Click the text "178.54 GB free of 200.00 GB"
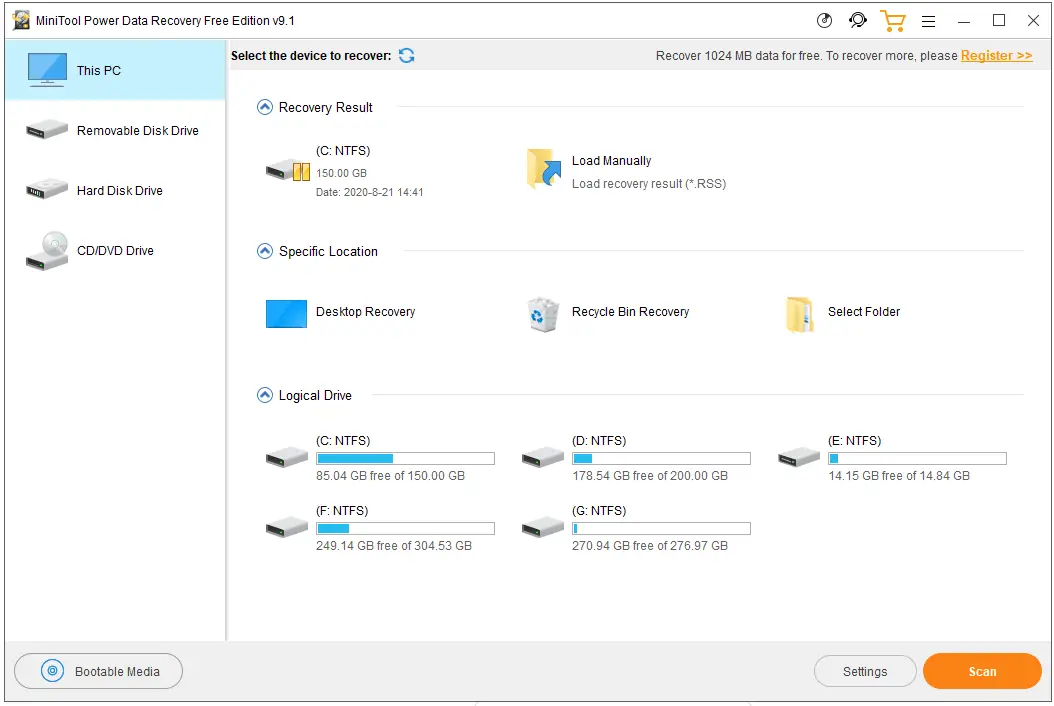The width and height of the screenshot is (1054, 706). (x=650, y=475)
